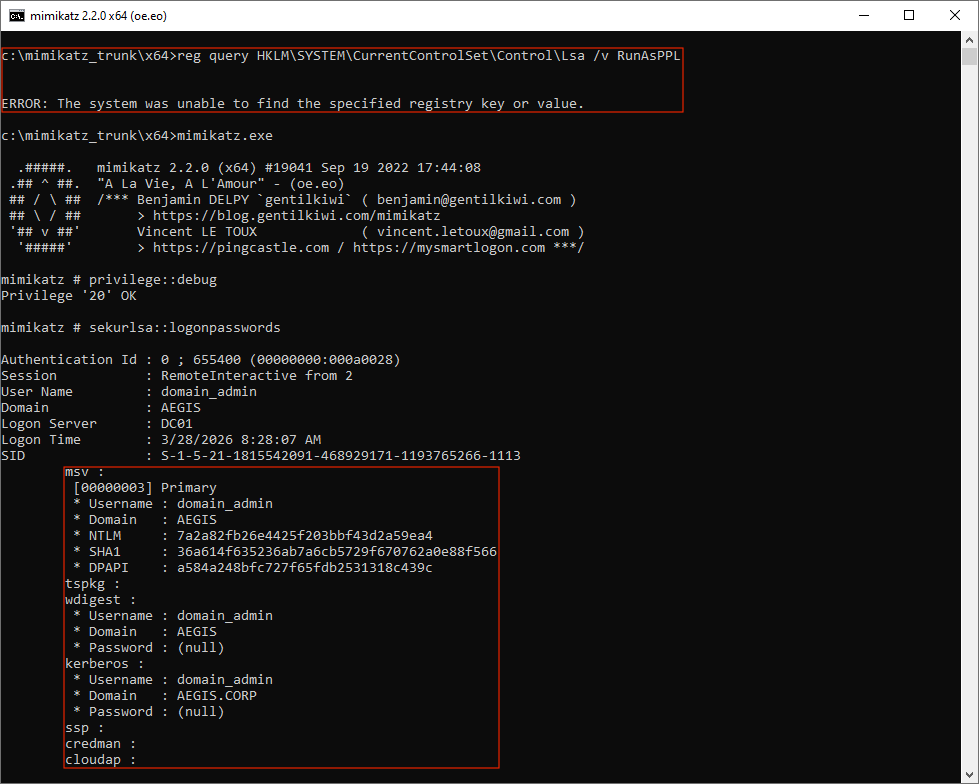Click the vincent.letoux@gmail.com email text
The height and width of the screenshot is (784, 979).
[473, 232]
